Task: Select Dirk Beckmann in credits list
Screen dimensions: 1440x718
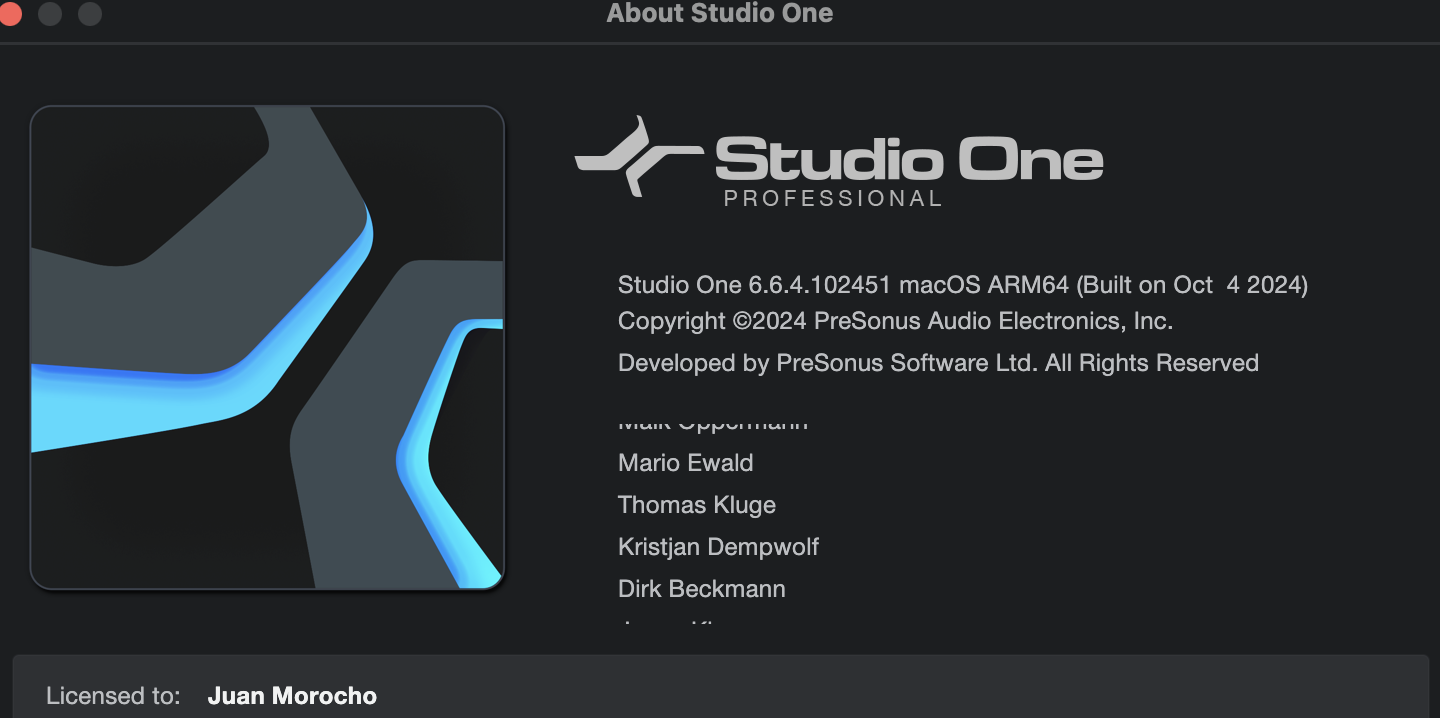Action: [x=702, y=589]
